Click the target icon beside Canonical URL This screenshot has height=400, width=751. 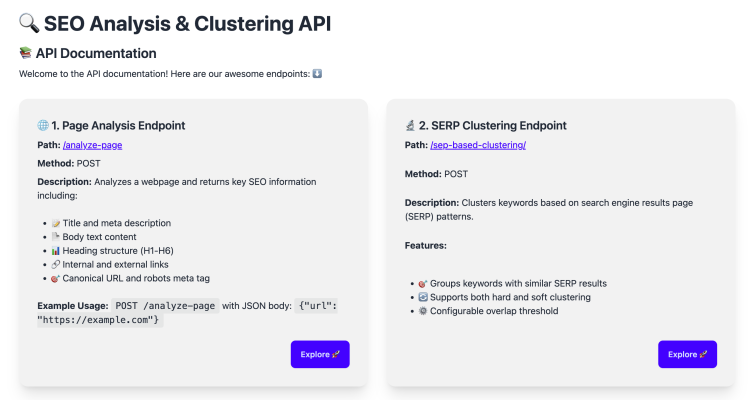(x=55, y=278)
